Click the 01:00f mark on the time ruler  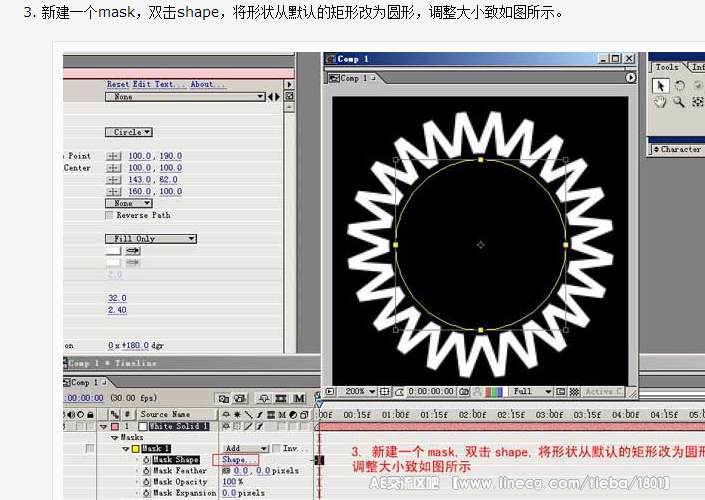point(395,415)
